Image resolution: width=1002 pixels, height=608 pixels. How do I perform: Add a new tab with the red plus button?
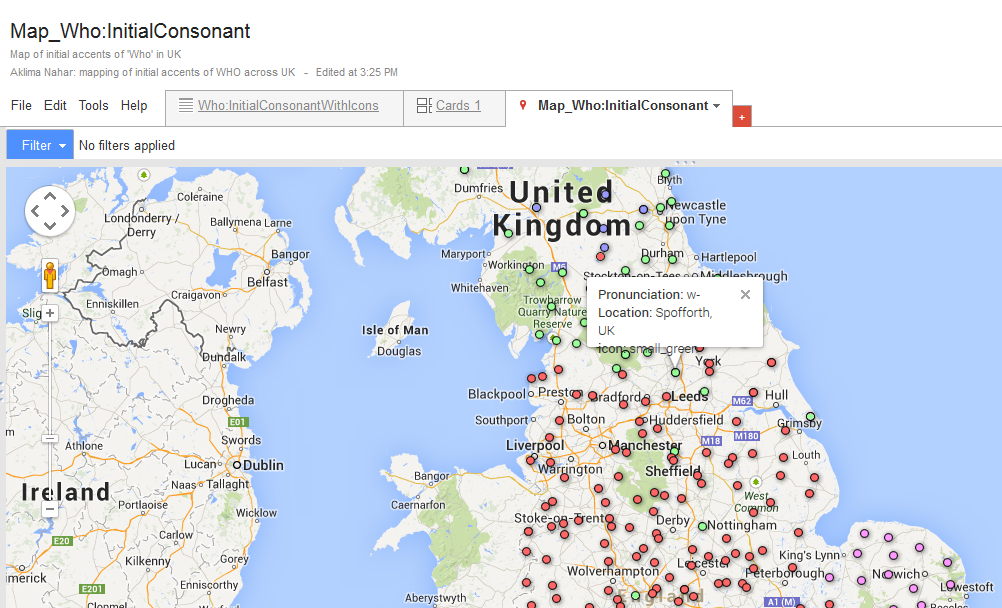(741, 116)
